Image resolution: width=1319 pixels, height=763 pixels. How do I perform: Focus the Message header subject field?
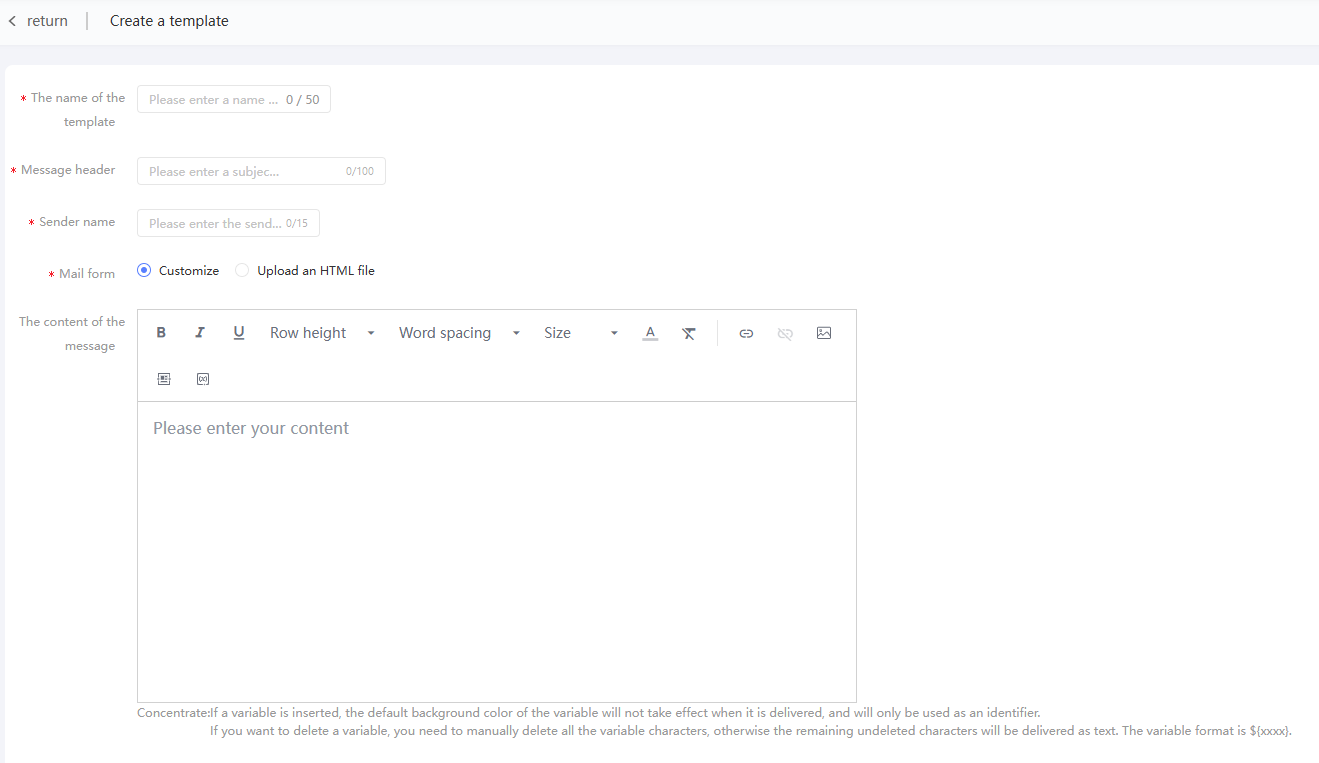click(x=261, y=171)
